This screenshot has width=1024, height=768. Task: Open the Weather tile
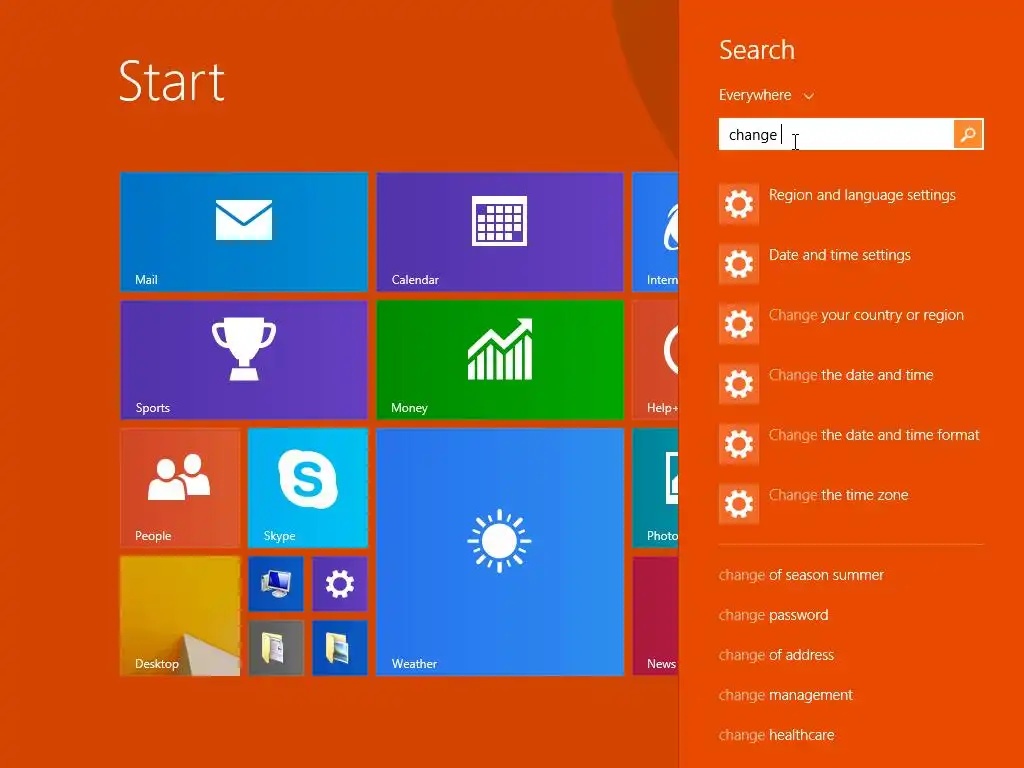pyautogui.click(x=500, y=552)
